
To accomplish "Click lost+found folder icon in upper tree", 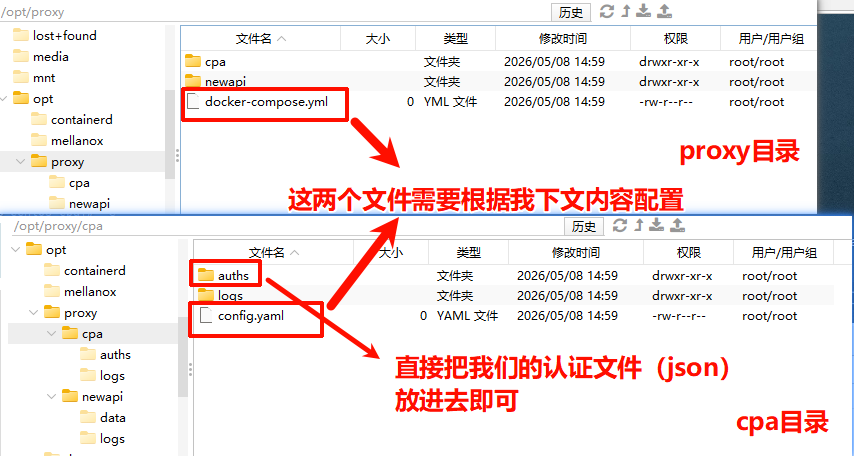I will pos(21,35).
